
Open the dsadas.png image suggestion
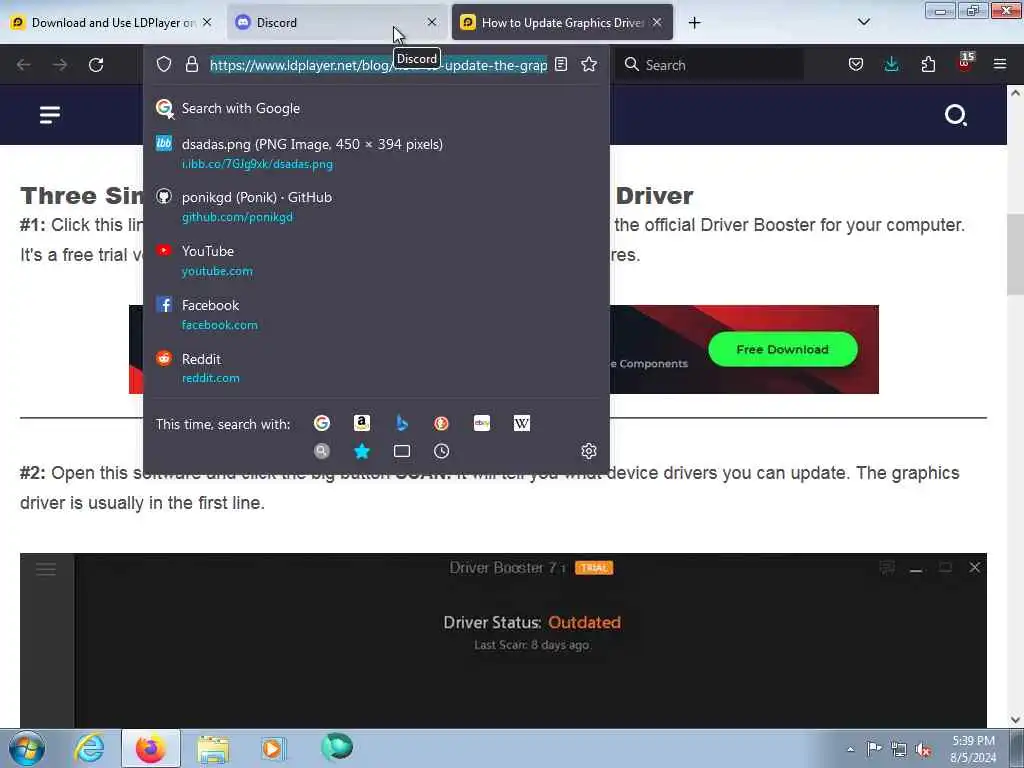[x=376, y=153]
